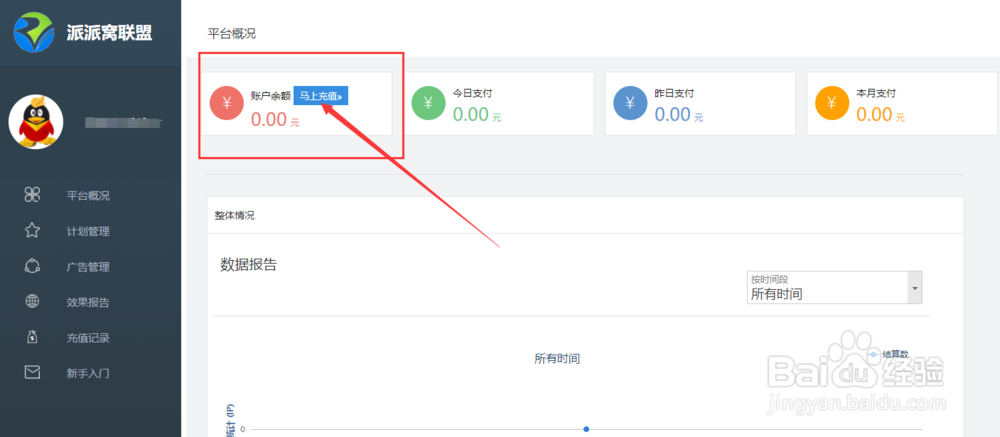The width and height of the screenshot is (1000, 437).
Task: Click the blue data point on chart
Action: click(x=586, y=429)
